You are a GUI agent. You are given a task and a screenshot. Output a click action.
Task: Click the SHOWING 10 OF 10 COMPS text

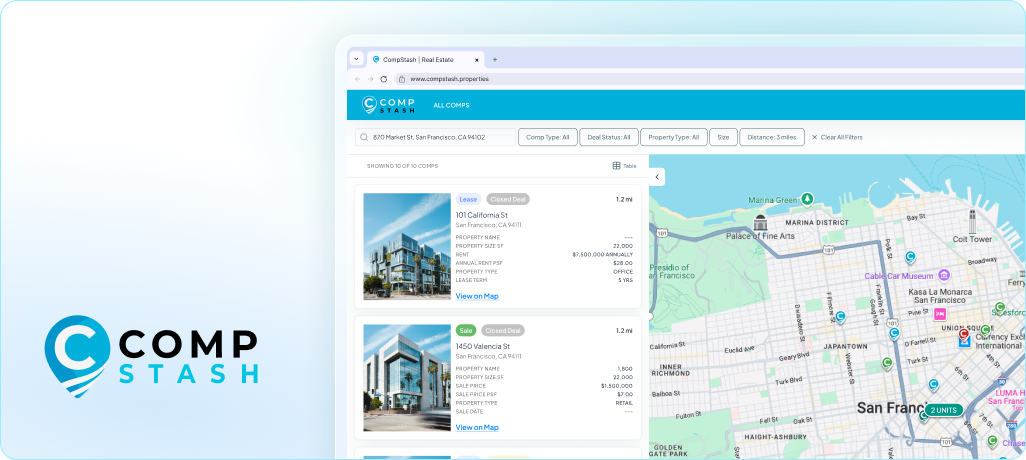point(402,166)
